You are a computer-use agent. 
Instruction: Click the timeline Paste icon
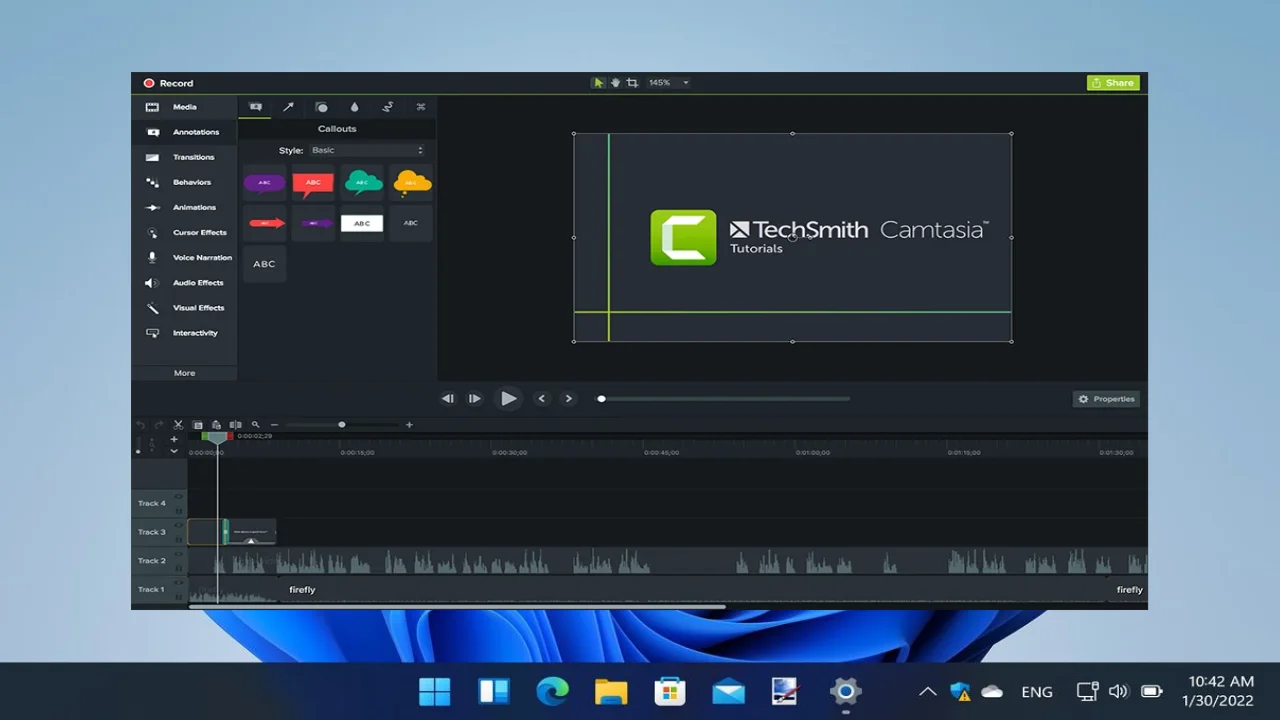point(216,425)
